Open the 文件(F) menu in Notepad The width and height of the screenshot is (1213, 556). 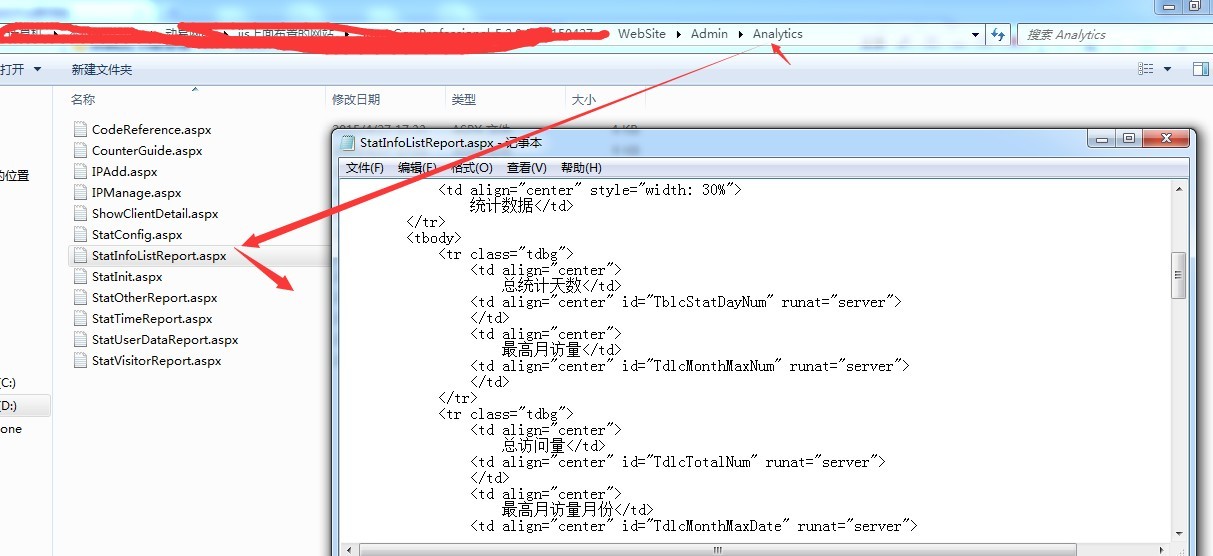(365, 168)
